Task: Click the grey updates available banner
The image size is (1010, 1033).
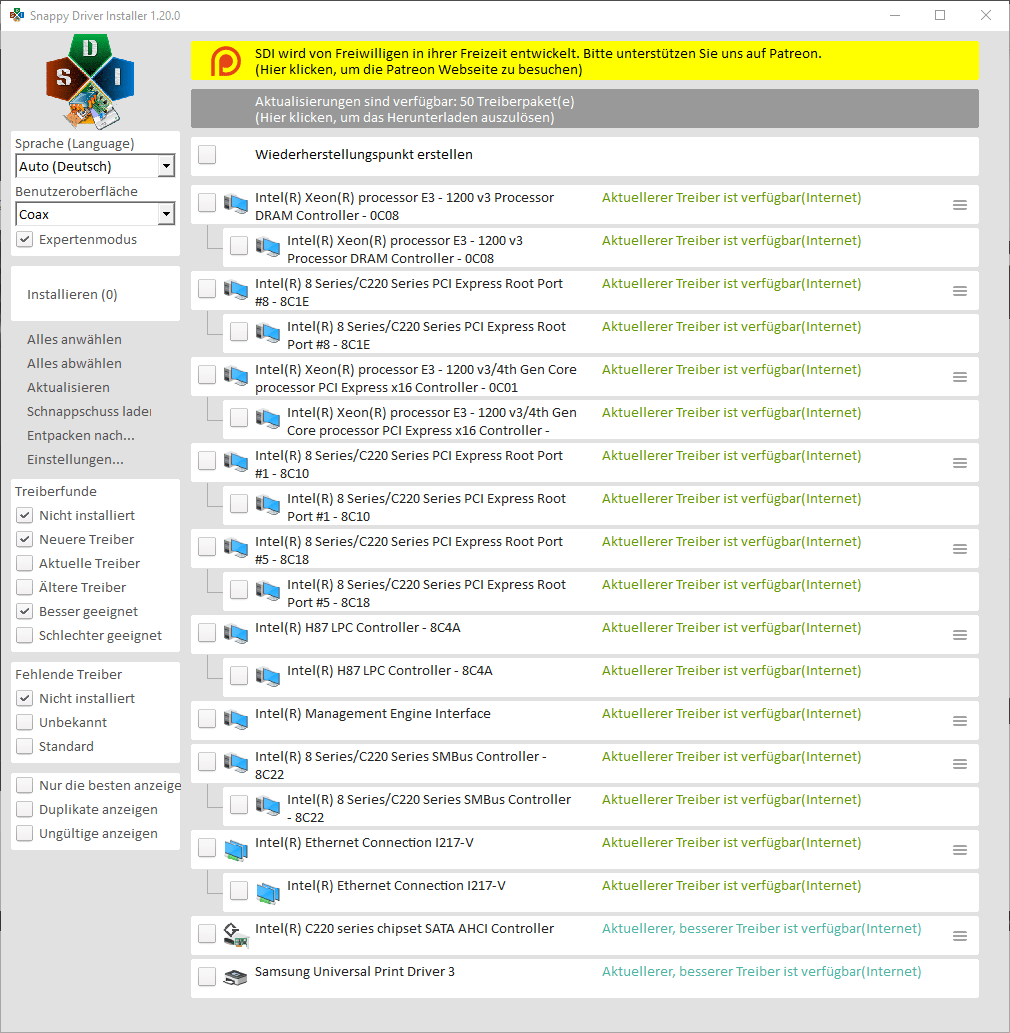Action: pos(584,109)
